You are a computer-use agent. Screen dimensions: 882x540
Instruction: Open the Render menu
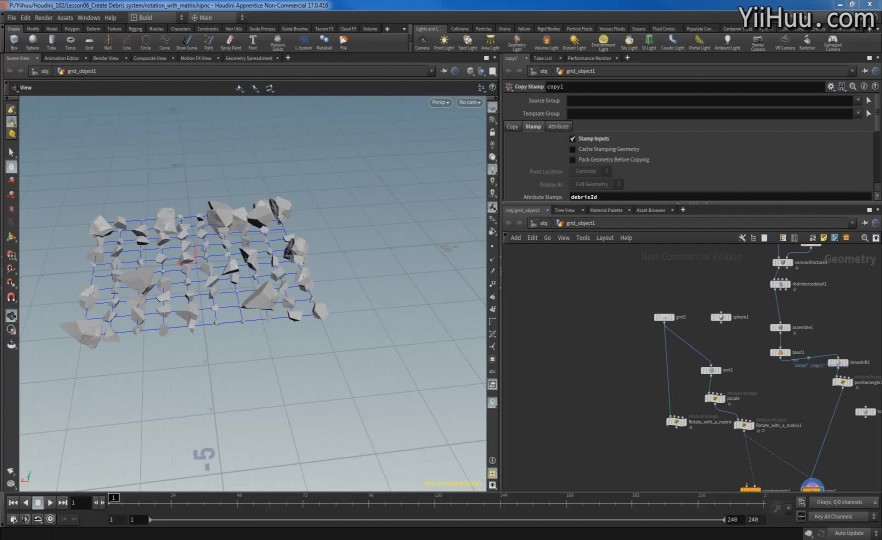43,17
